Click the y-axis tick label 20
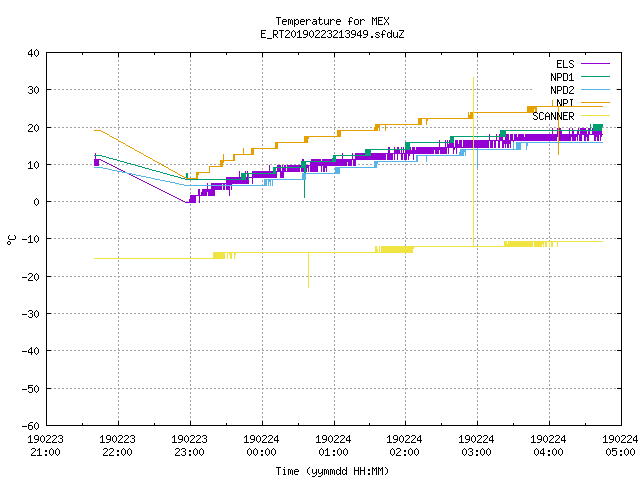 pyautogui.click(x=33, y=128)
